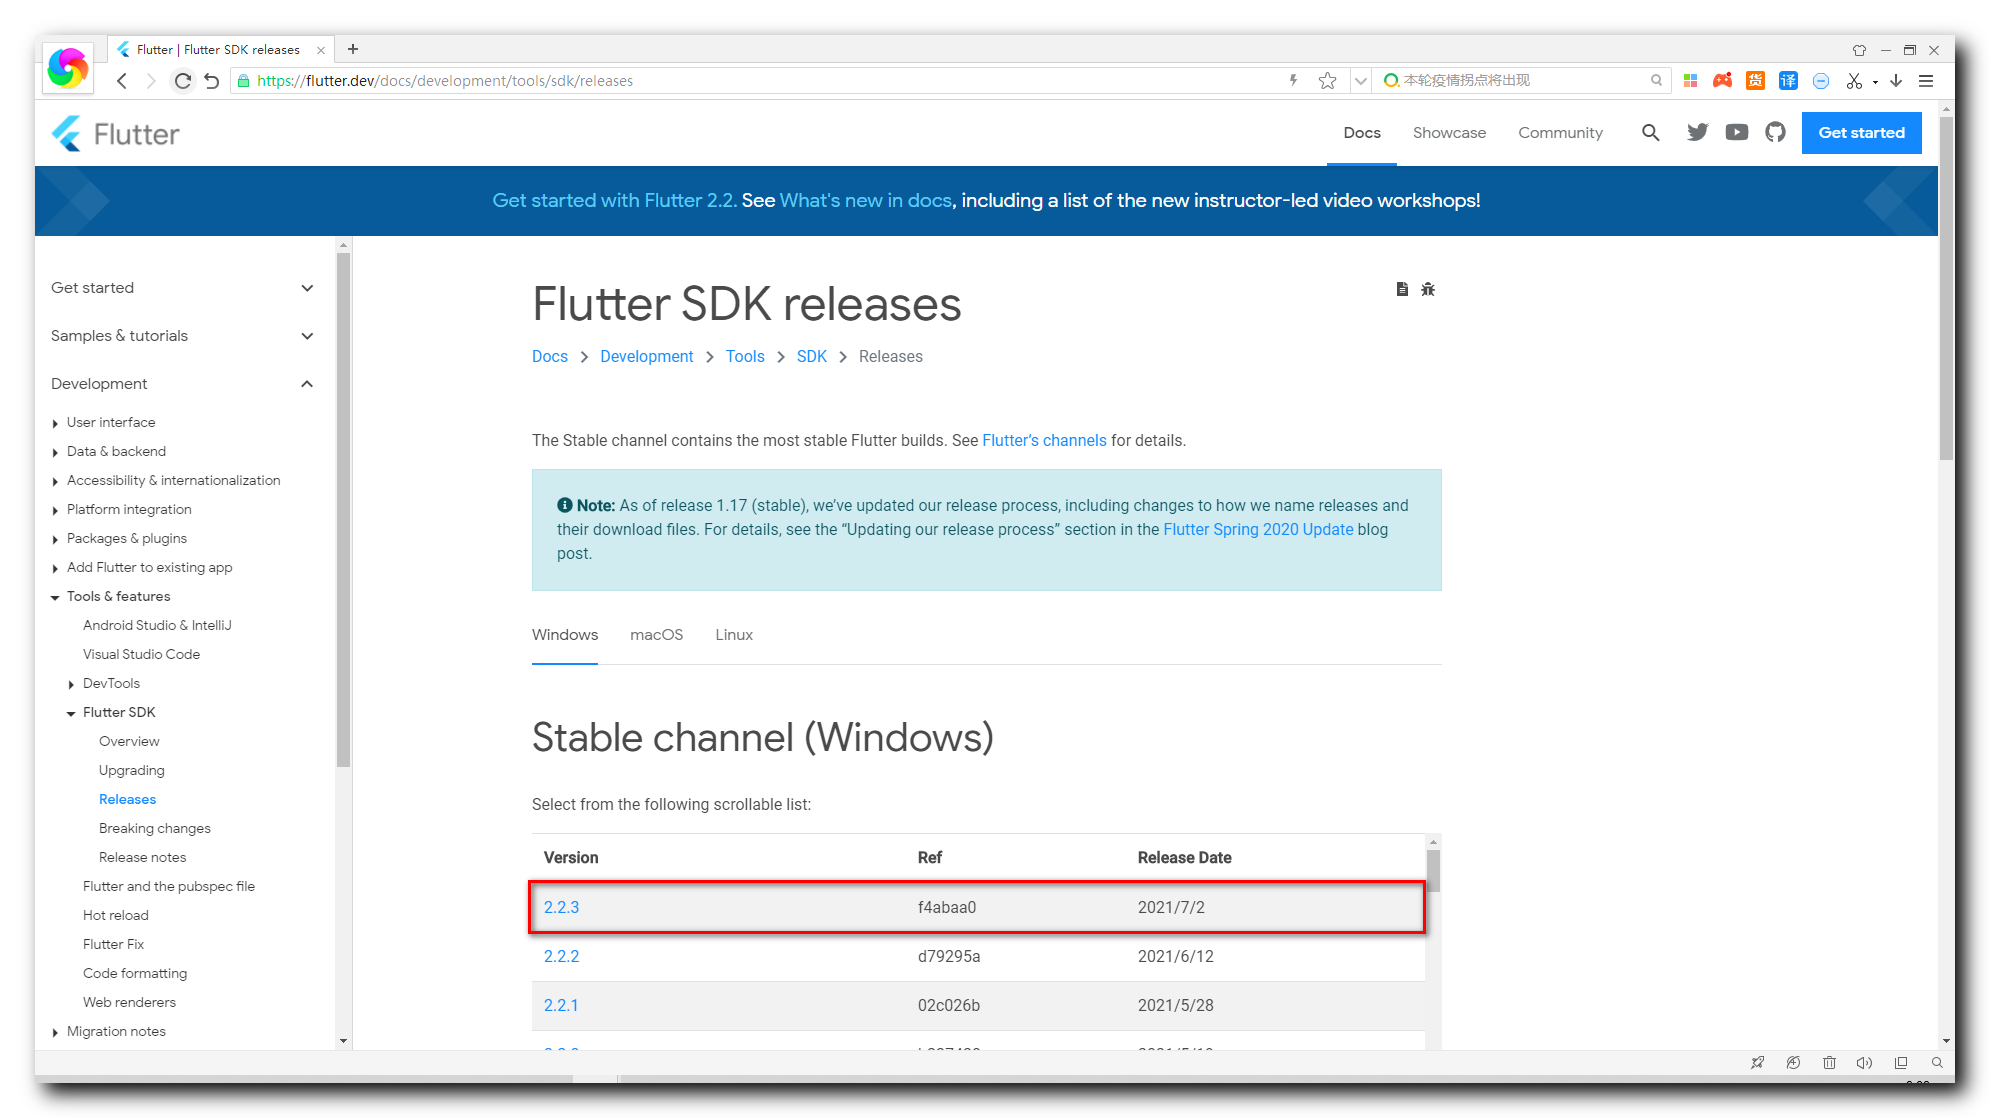Click the 2021/6/12 release date cell
The height and width of the screenshot is (1118, 1990).
click(1175, 957)
